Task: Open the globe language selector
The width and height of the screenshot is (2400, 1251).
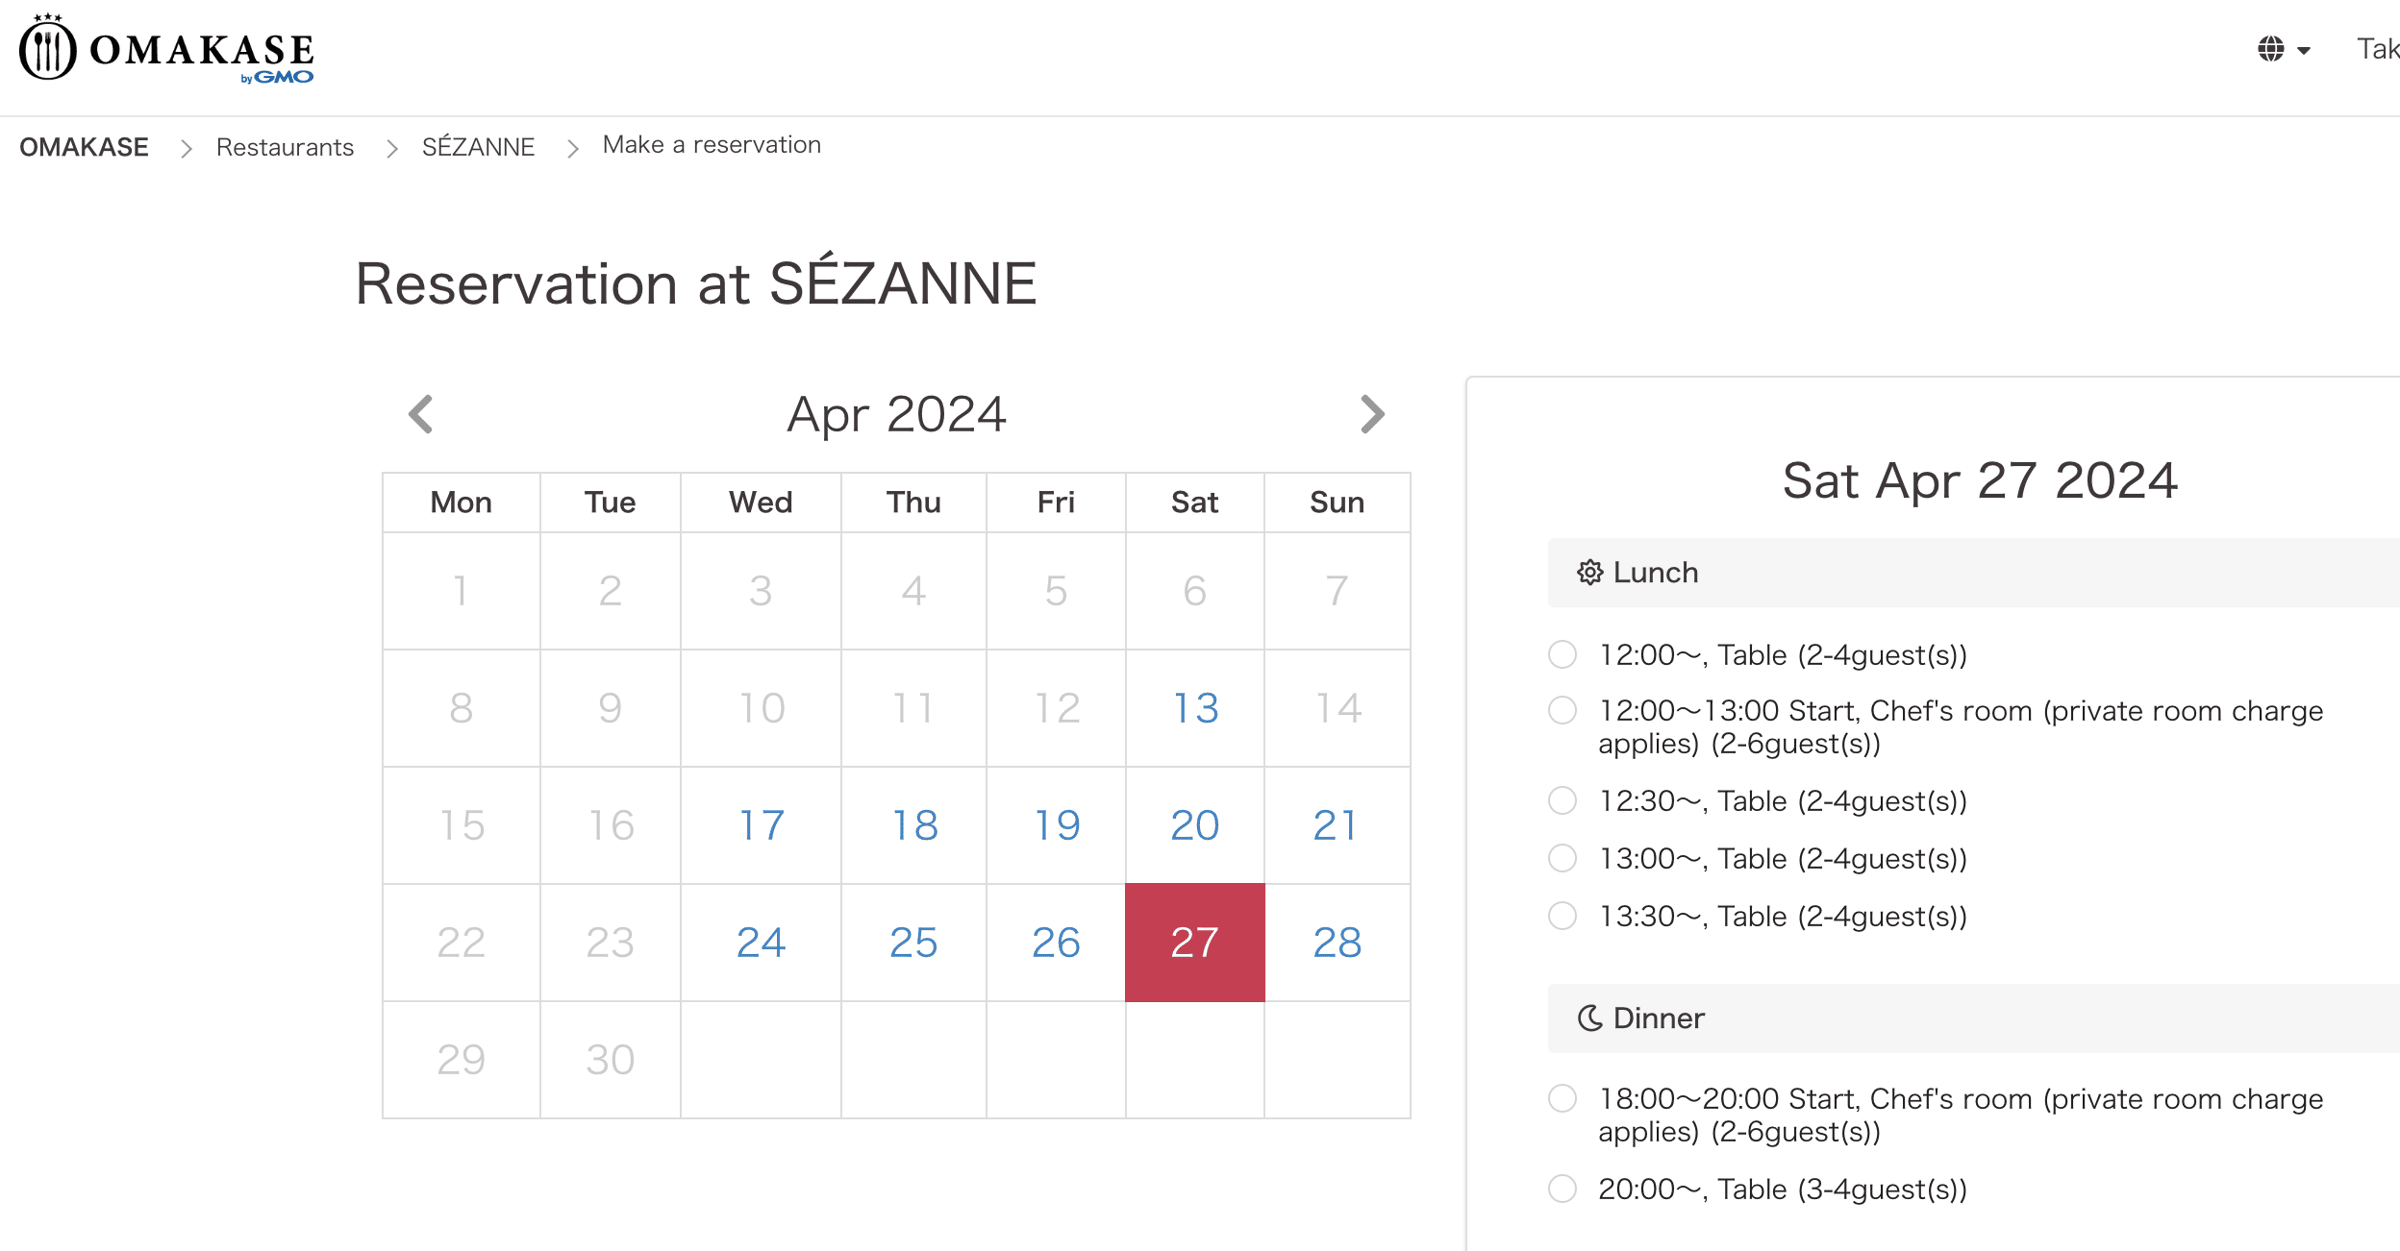Action: (2270, 49)
